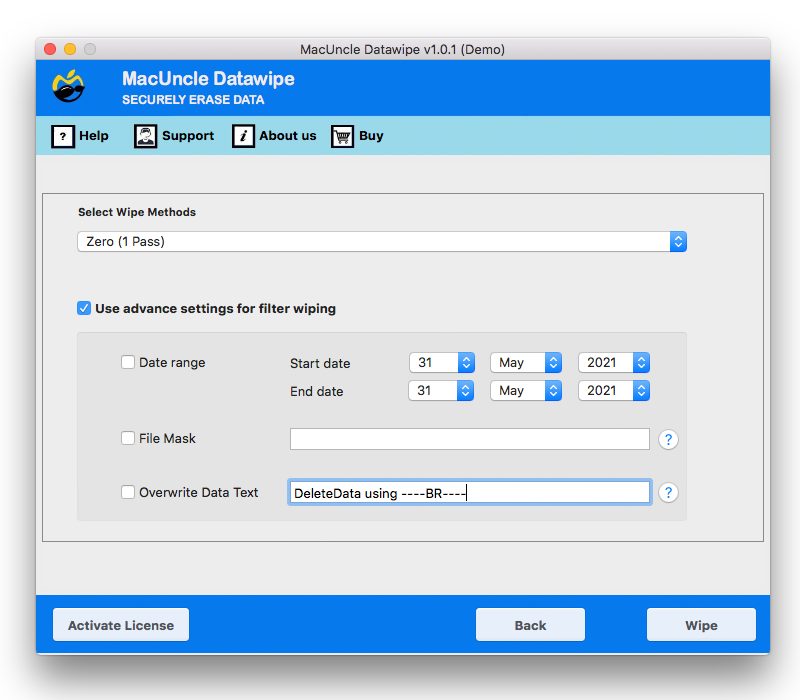Viewport: 800px width, 700px height.
Task: Click the Overwrite Data Text input field
Action: click(470, 492)
